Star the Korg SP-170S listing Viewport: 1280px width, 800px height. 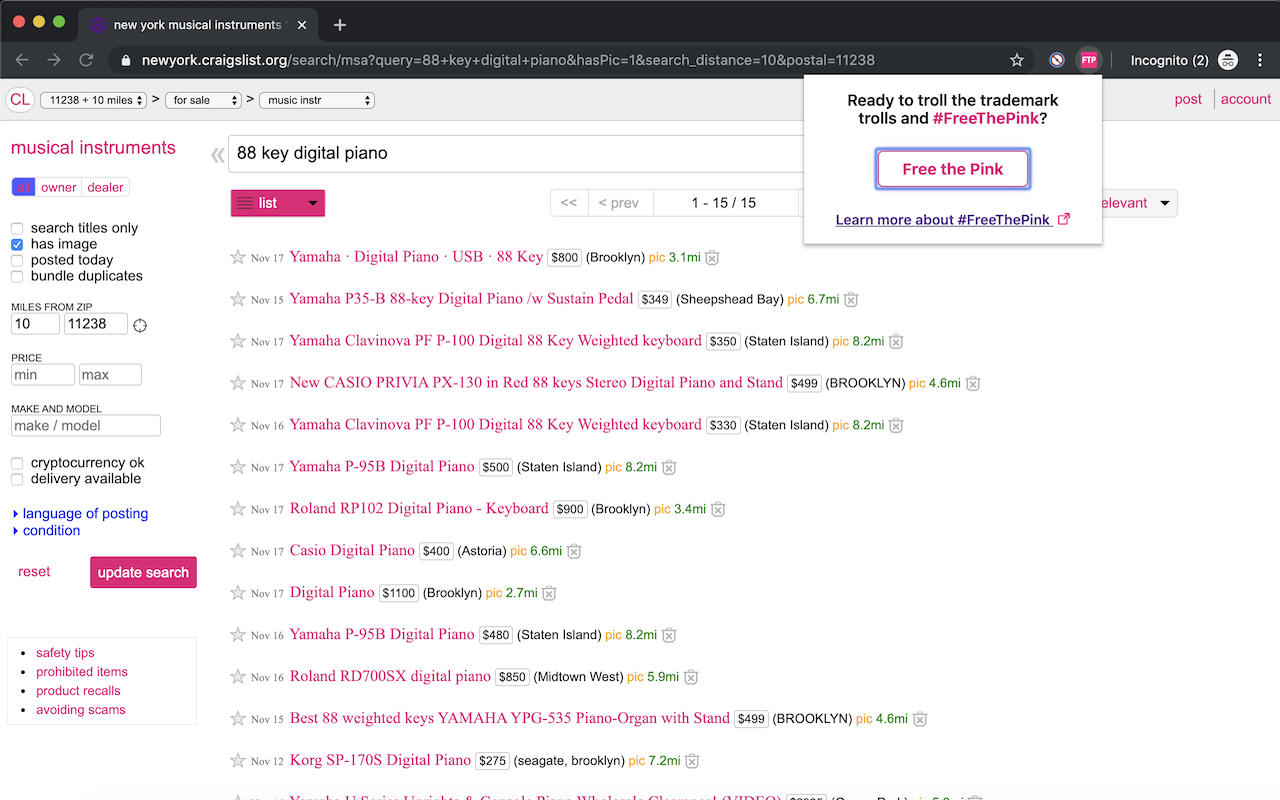pyautogui.click(x=238, y=761)
